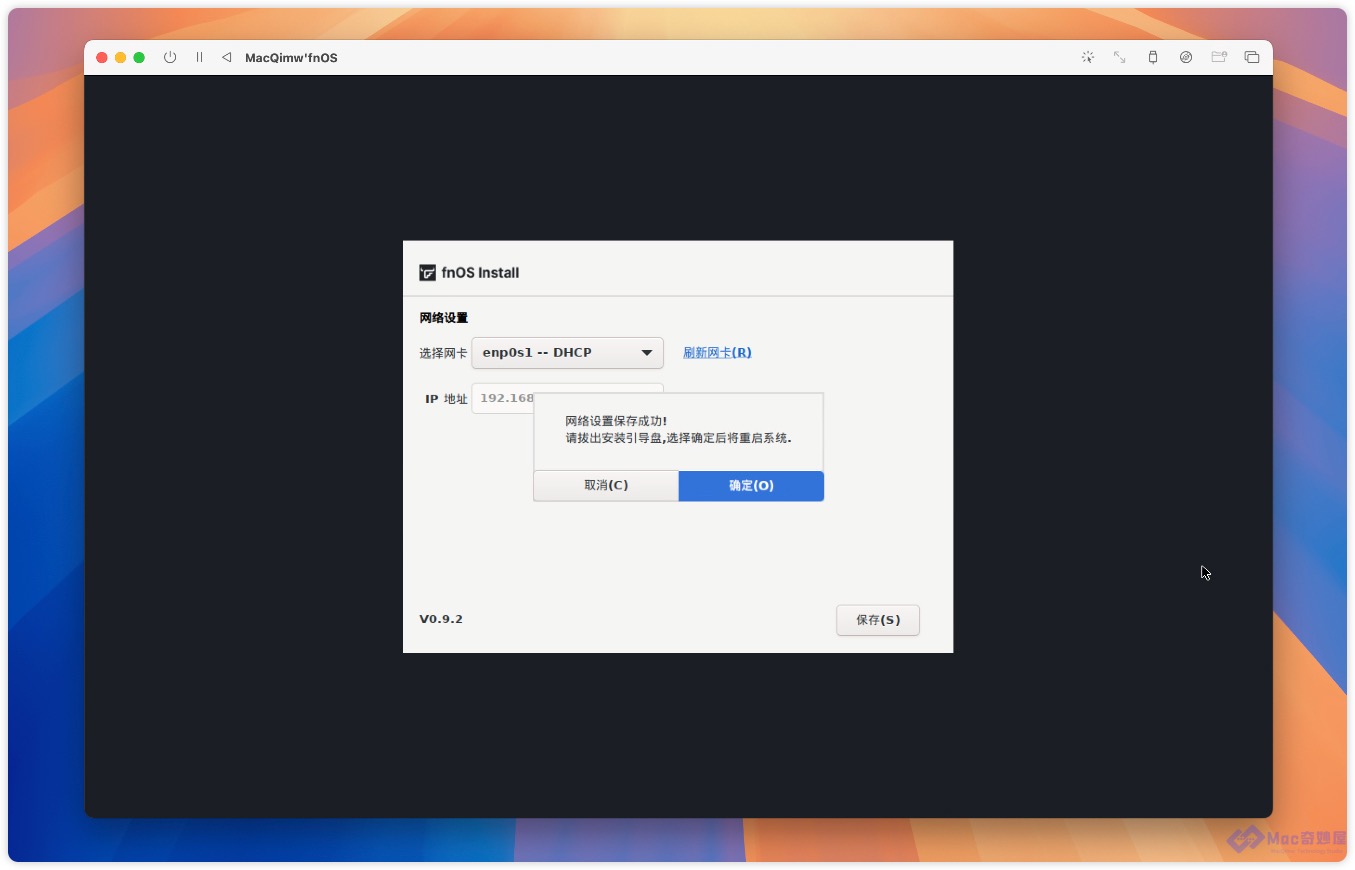Click the V0.9.2 version text
This screenshot has height=870, width=1355.
441,619
